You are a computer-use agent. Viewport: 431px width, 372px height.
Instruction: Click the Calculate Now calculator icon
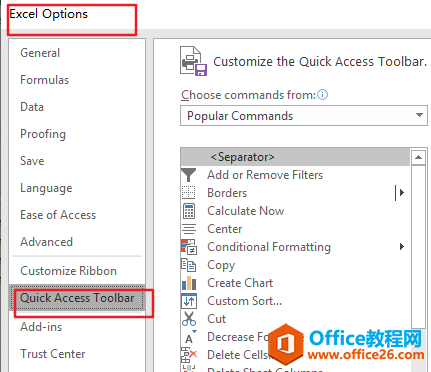(x=189, y=211)
